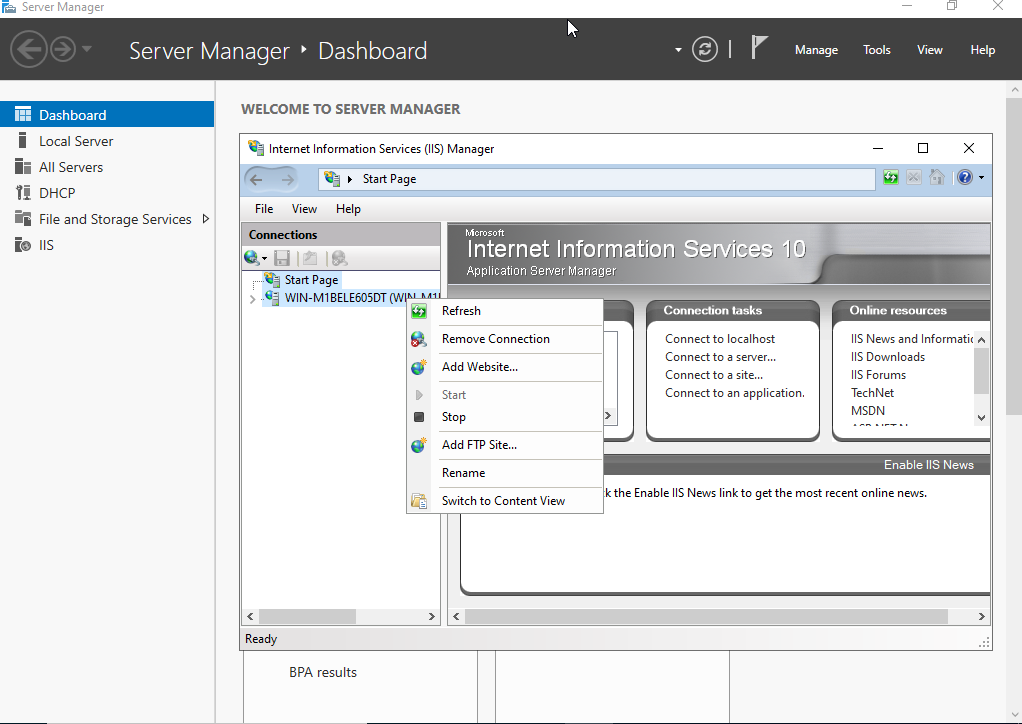This screenshot has width=1022, height=724.
Task: Click Connect to a site link
Action: [x=714, y=375]
